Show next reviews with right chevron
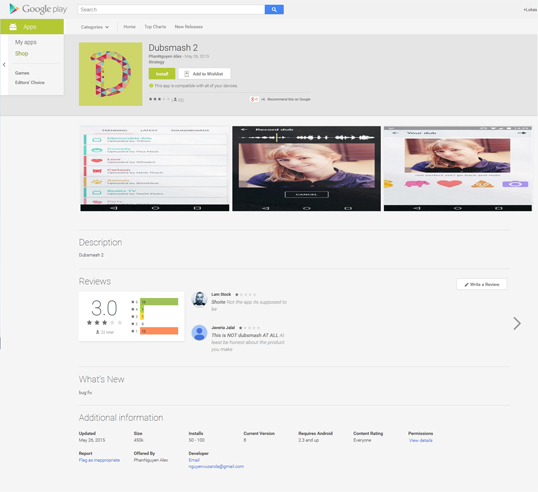 517,323
